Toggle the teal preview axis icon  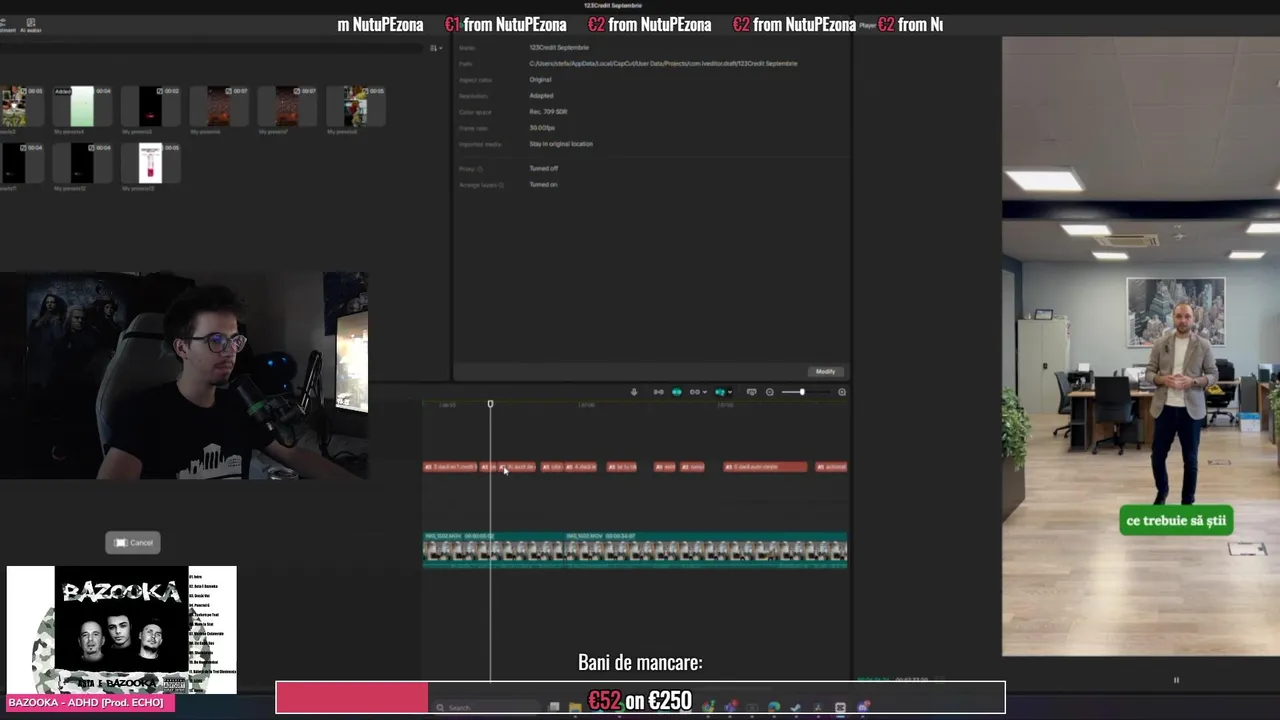point(720,392)
